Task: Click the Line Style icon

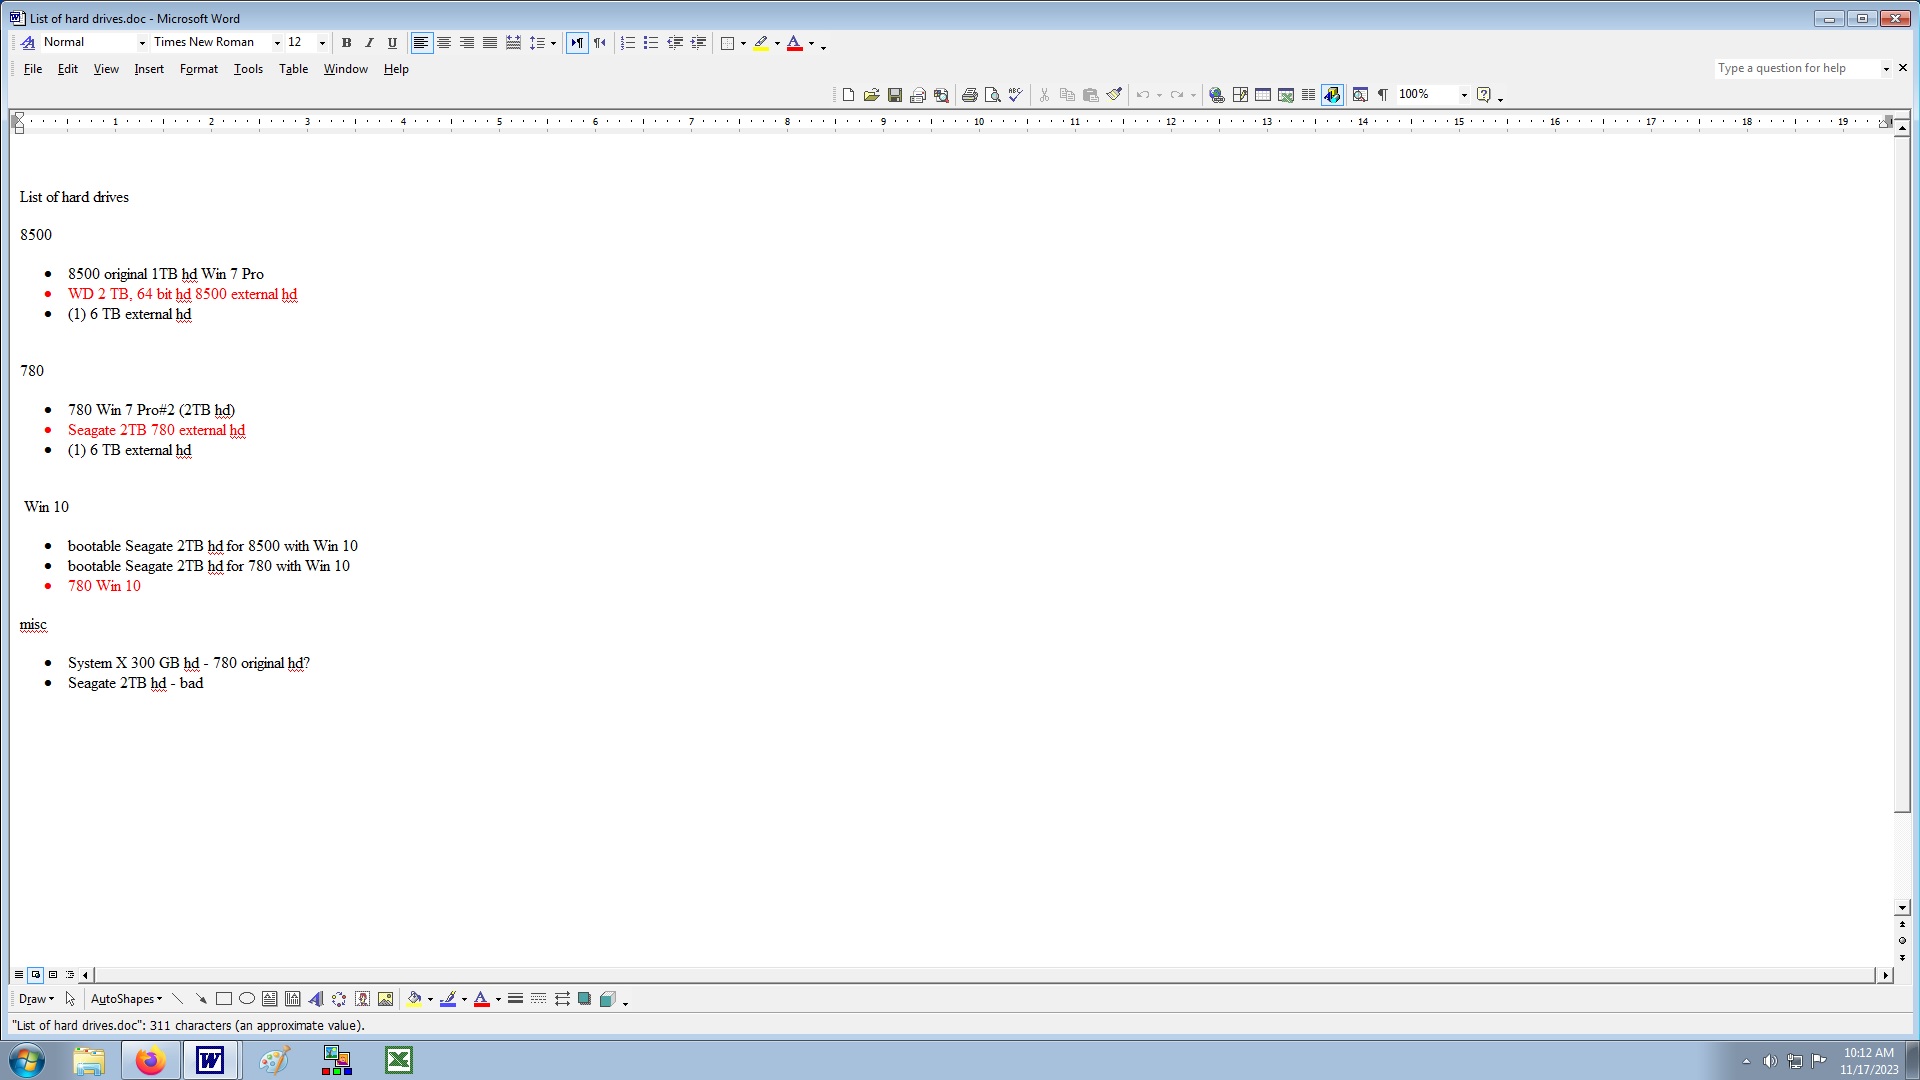Action: click(515, 999)
